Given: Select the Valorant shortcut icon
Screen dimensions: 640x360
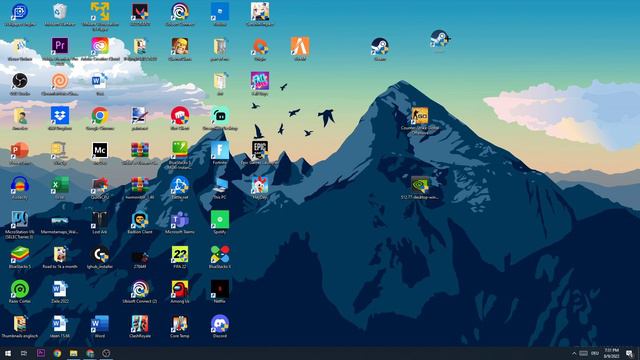Looking at the screenshot, I should [x=140, y=12].
